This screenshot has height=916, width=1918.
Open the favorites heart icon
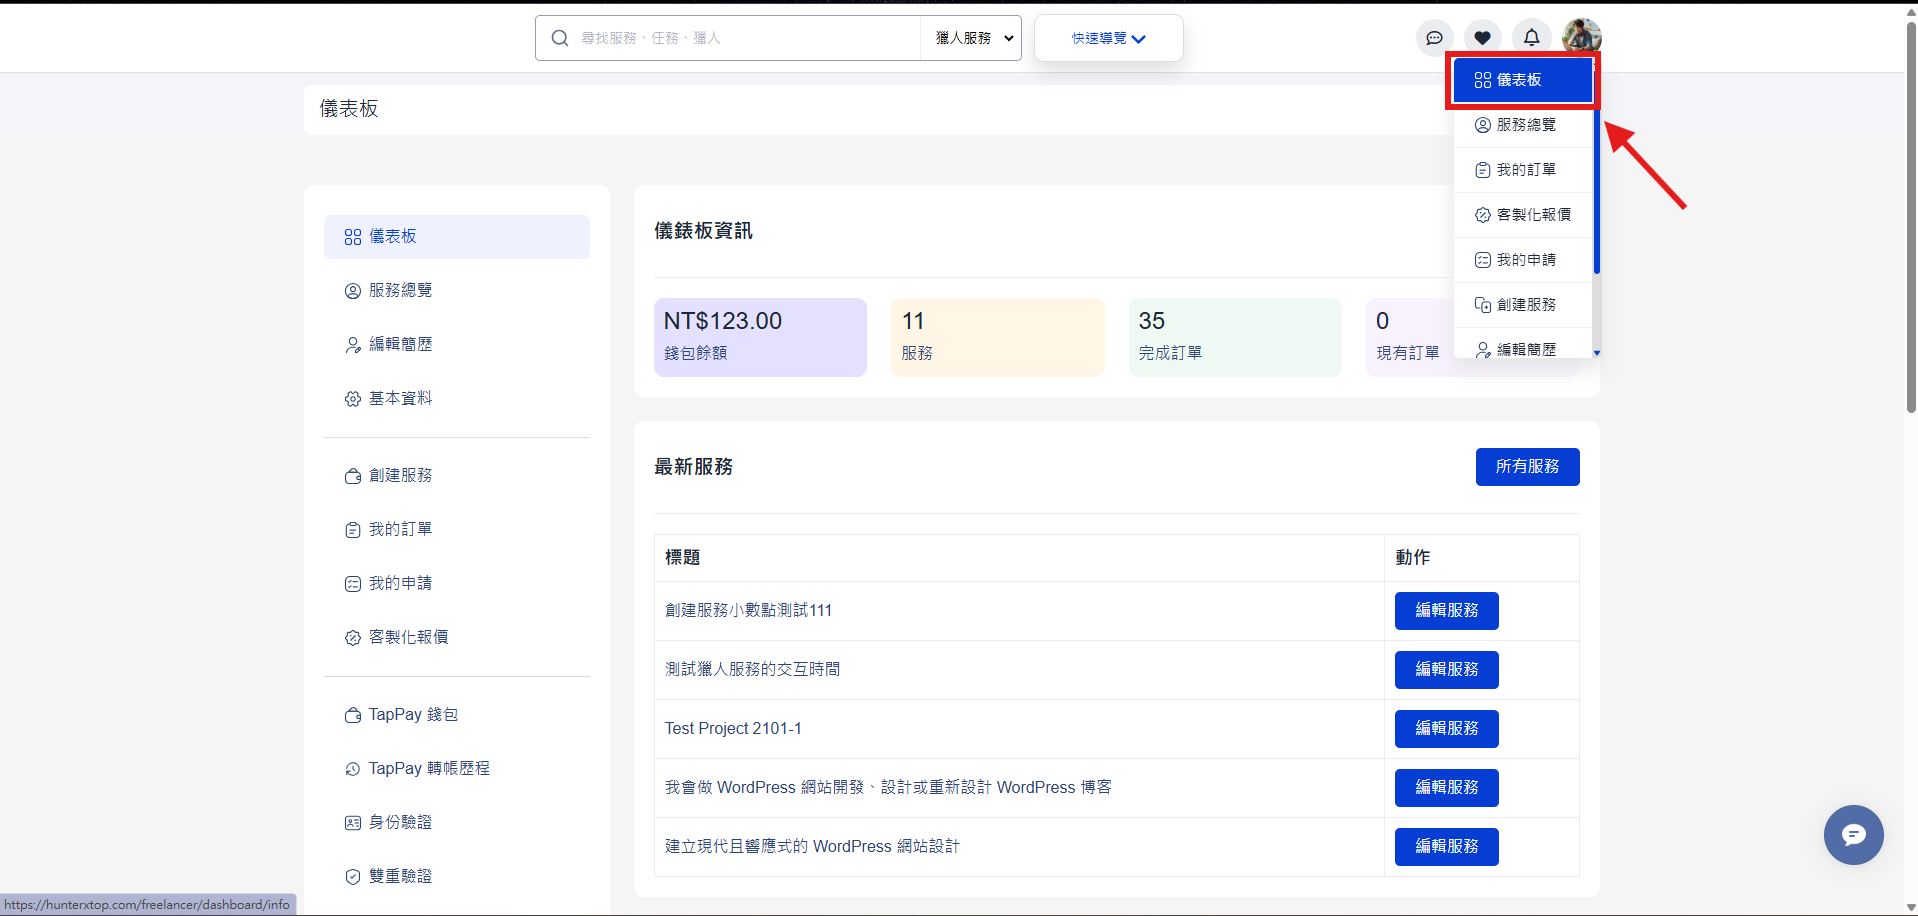tap(1482, 38)
